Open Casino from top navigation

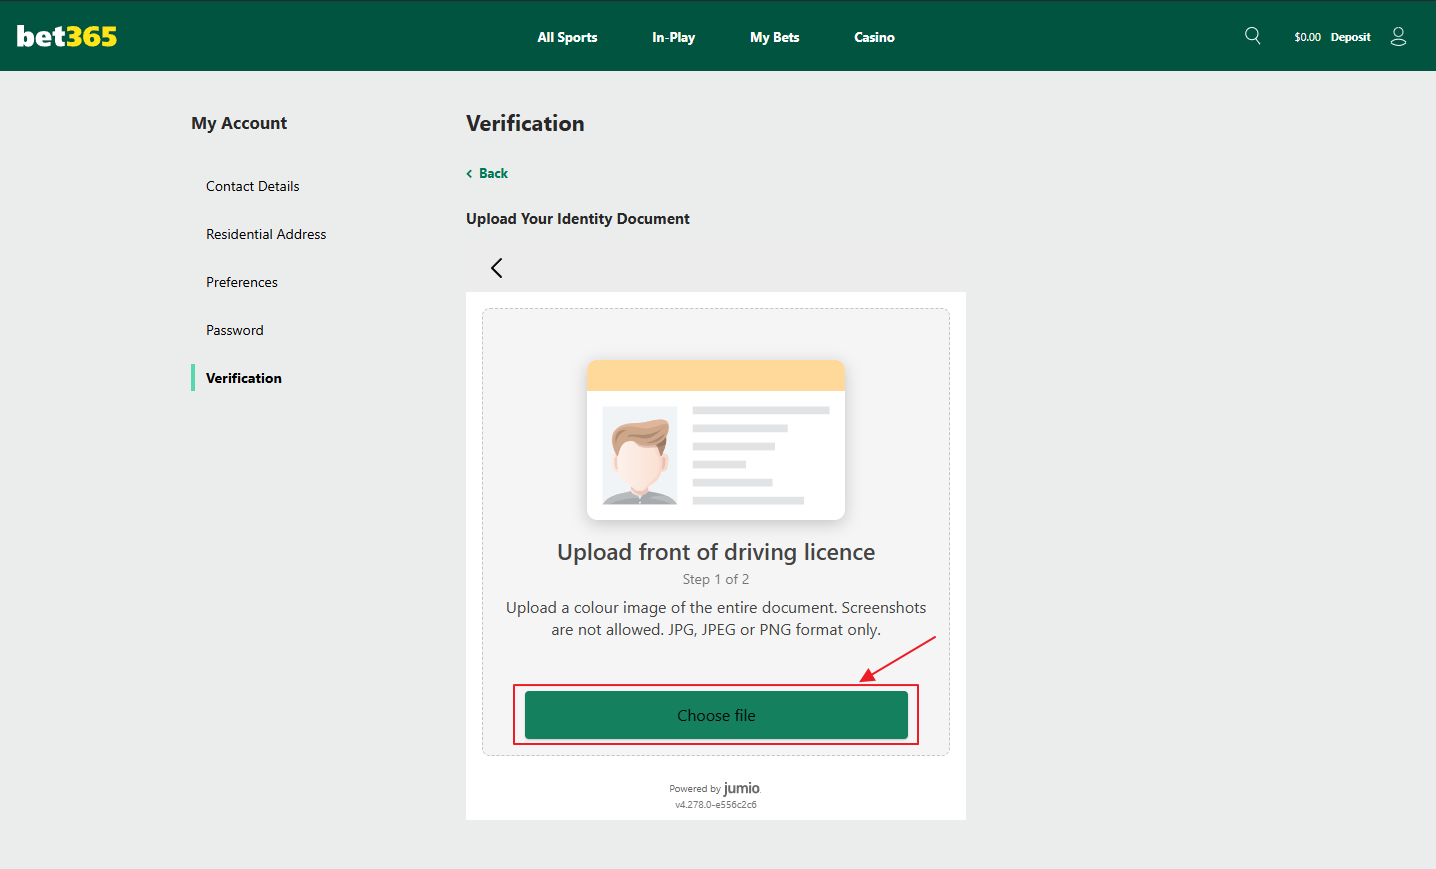pos(874,37)
